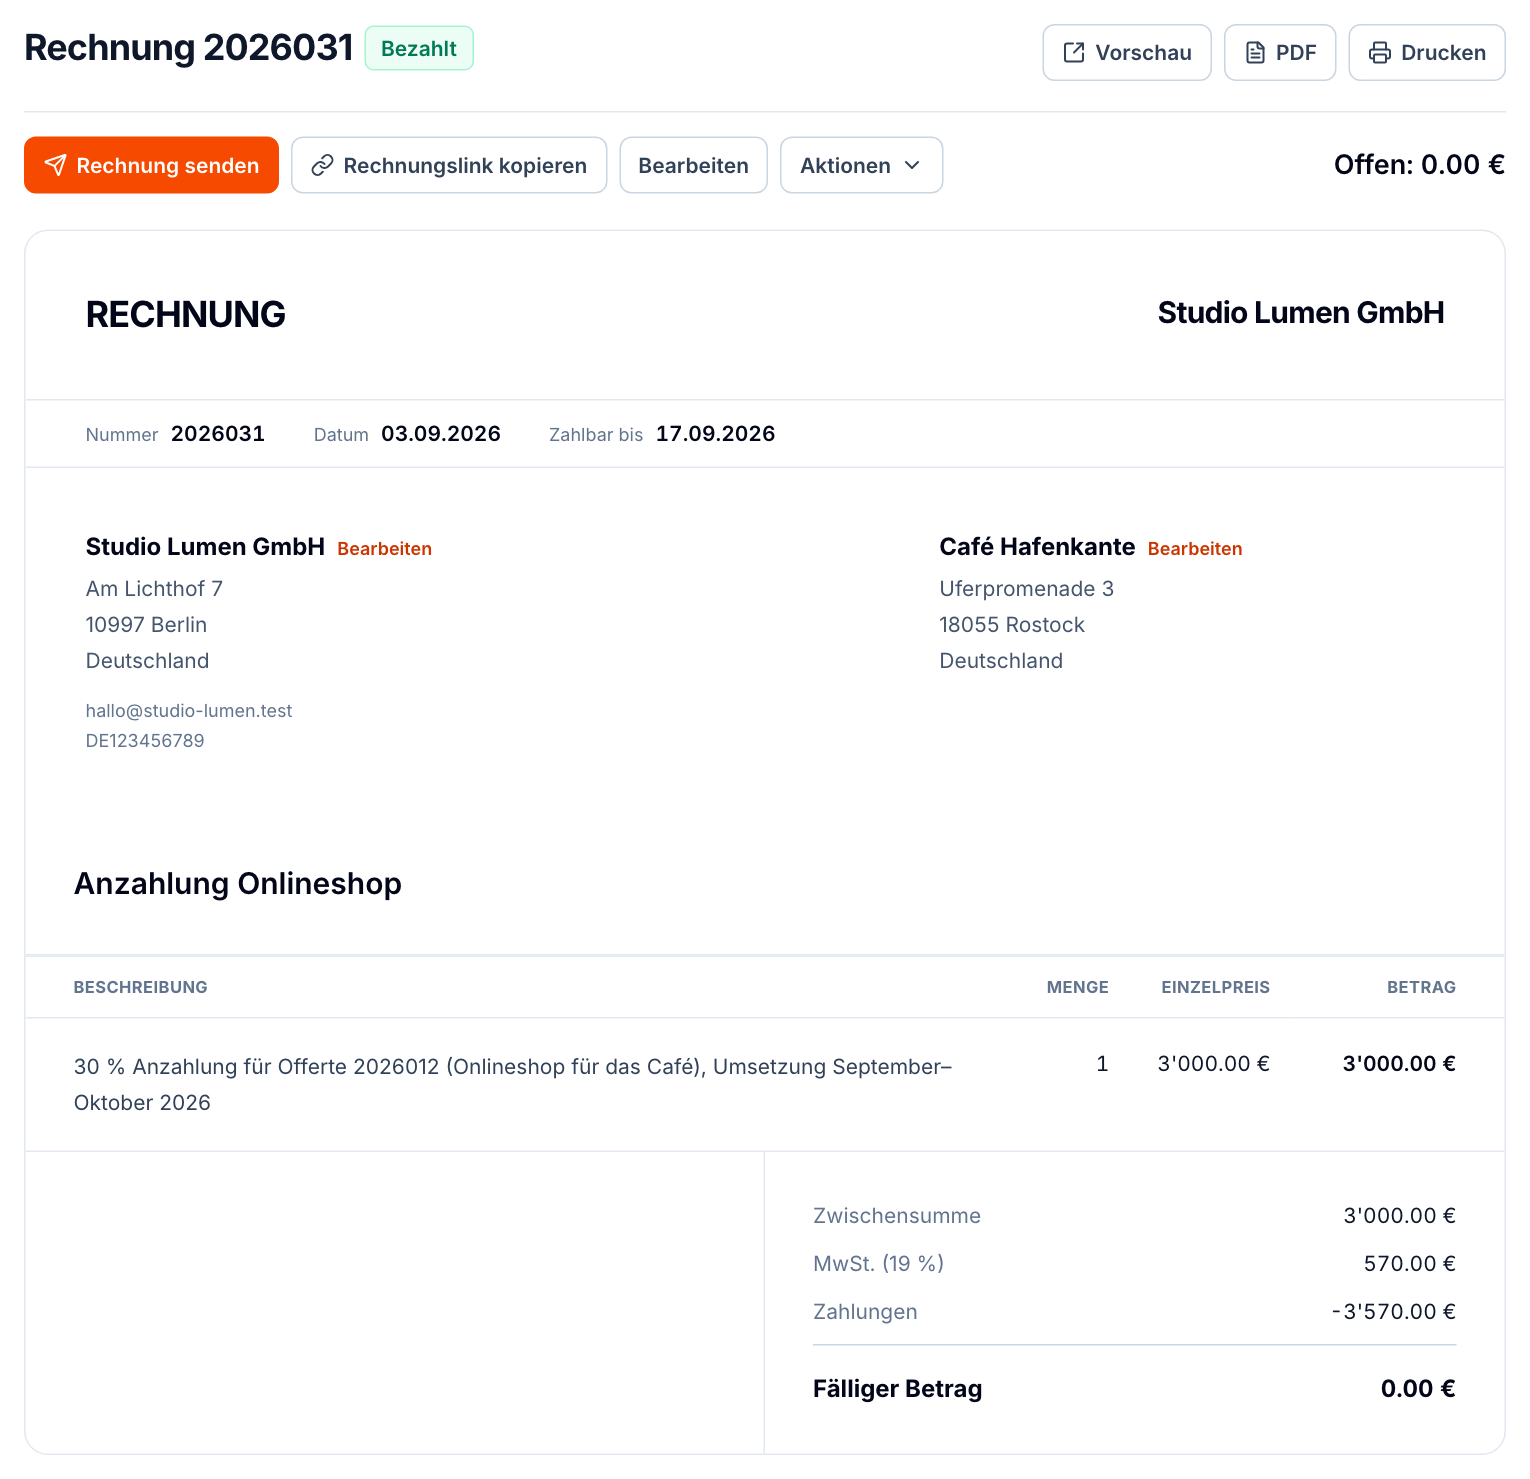Click the Fälliger Betrag 0.00 € total
This screenshot has height=1479, width=1530.
tap(1418, 1389)
